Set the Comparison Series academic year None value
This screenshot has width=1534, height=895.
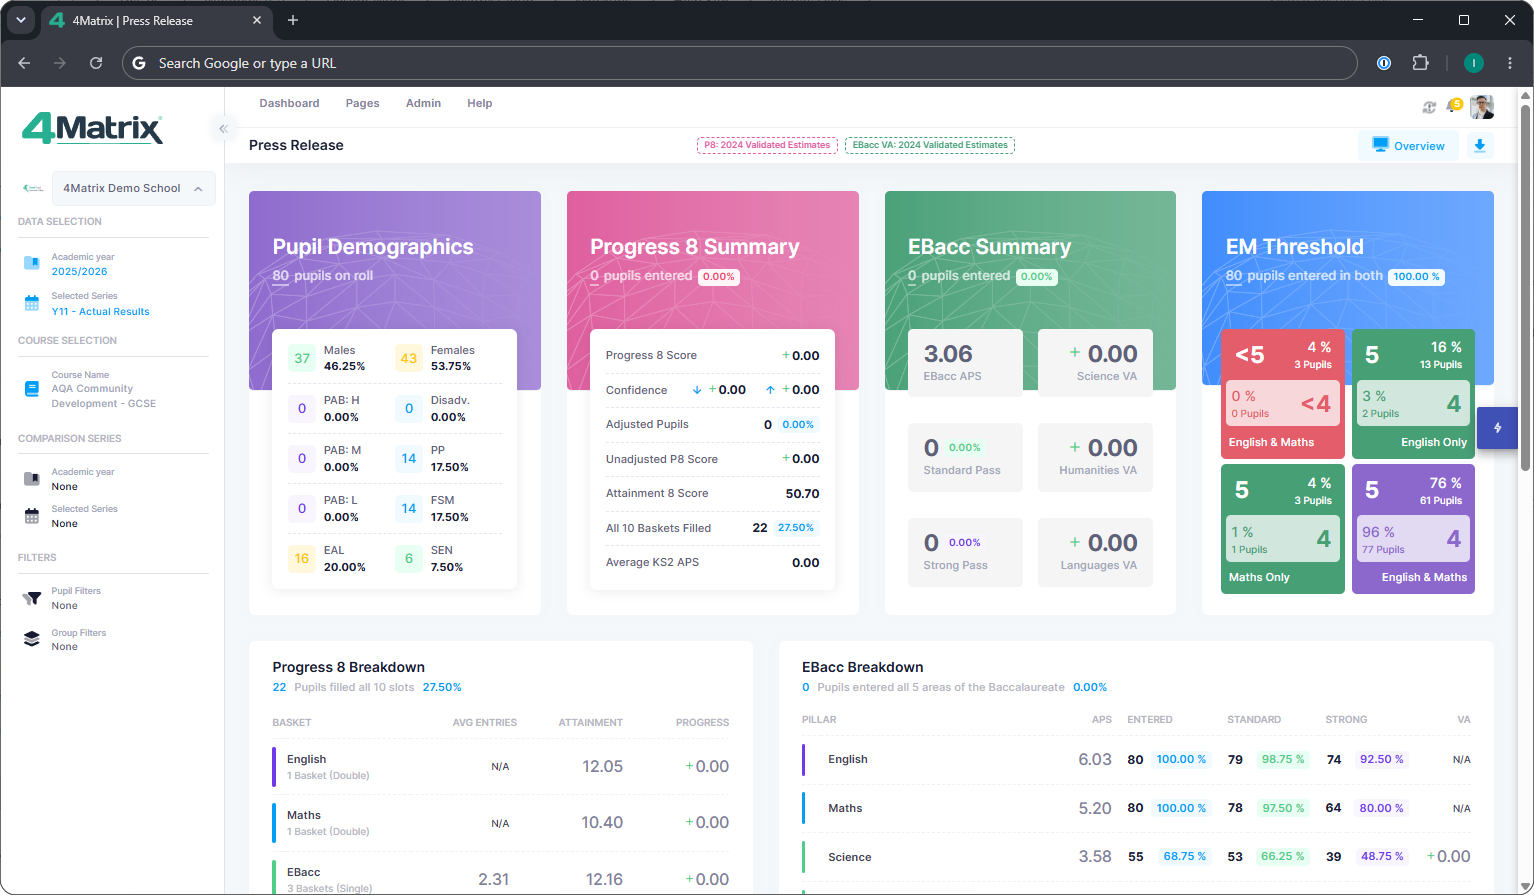pyautogui.click(x=64, y=487)
